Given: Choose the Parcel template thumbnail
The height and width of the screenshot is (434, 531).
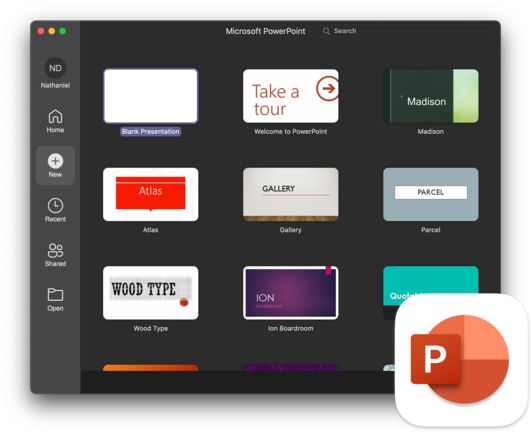Looking at the screenshot, I should [x=430, y=194].
